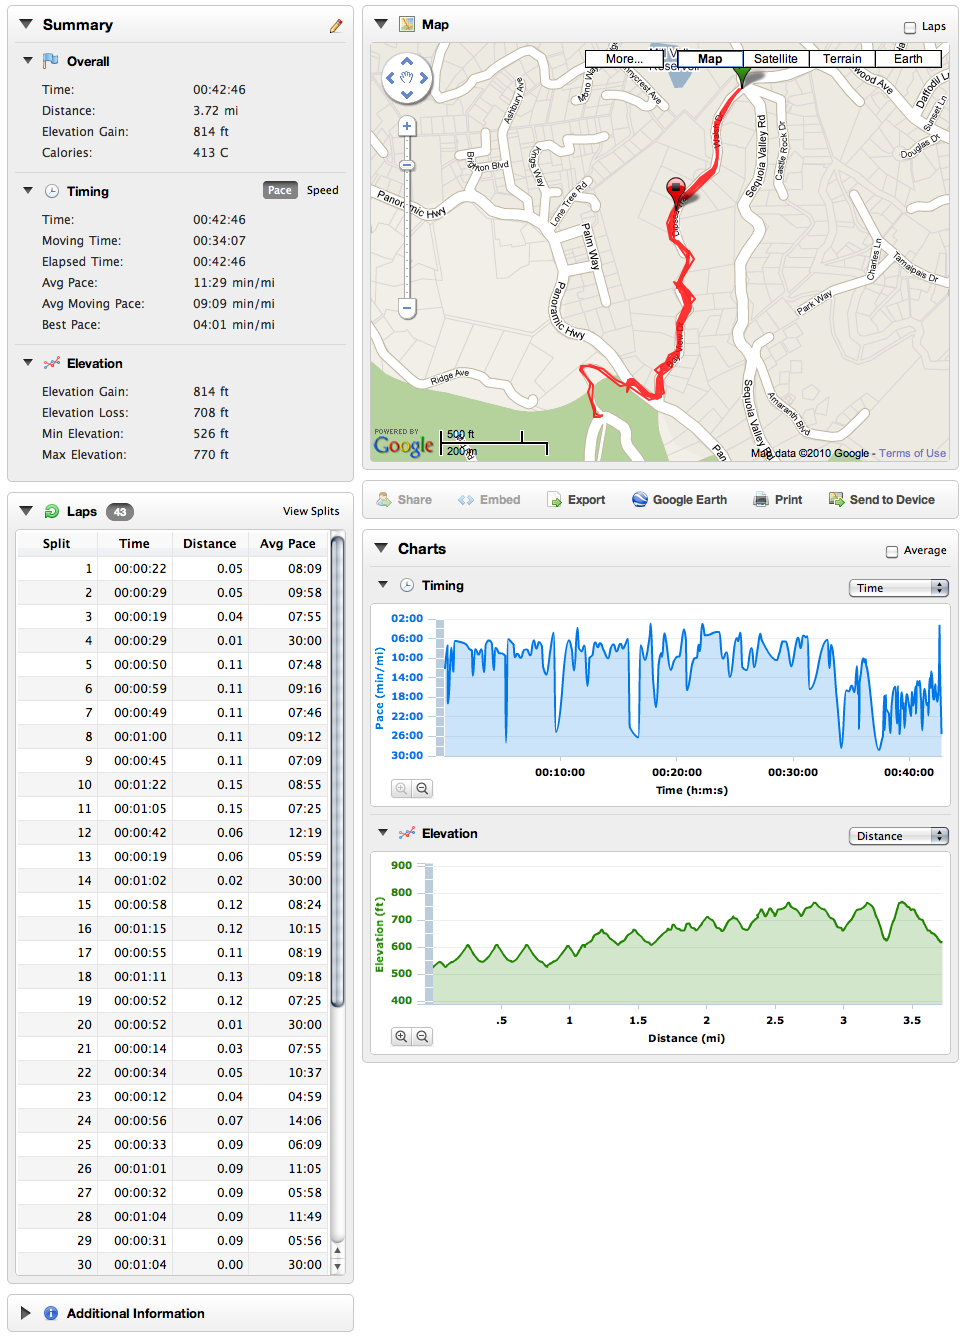Click the map zoom slider track
The width and height of the screenshot is (964, 1339).
point(407,230)
